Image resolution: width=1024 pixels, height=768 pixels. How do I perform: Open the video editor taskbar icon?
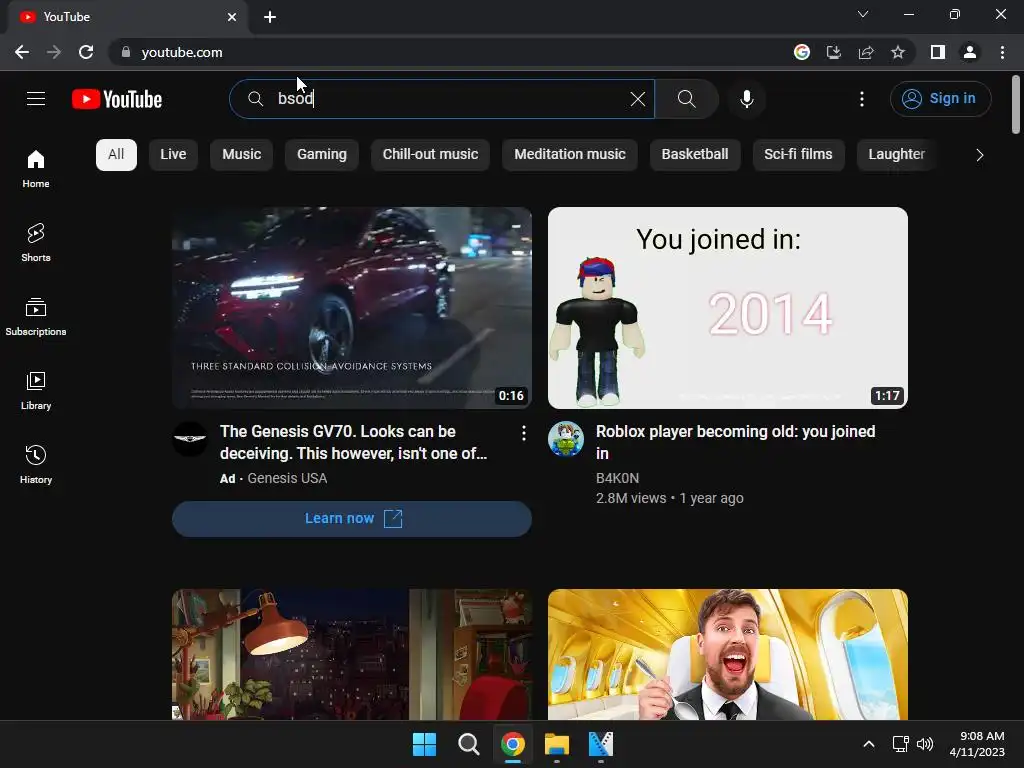[x=601, y=744]
